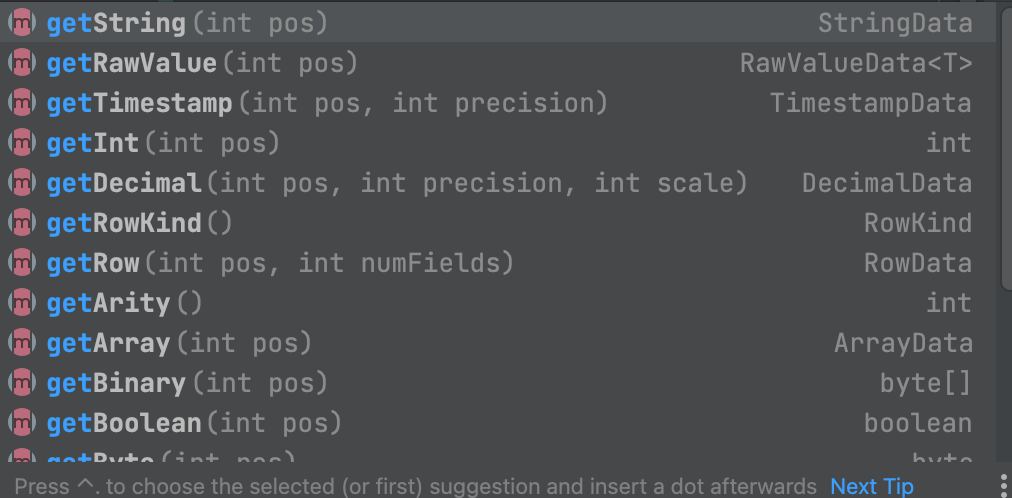Viewport: 1012px width, 498px height.
Task: Click the method icon beside getString
Action: [x=21, y=24]
